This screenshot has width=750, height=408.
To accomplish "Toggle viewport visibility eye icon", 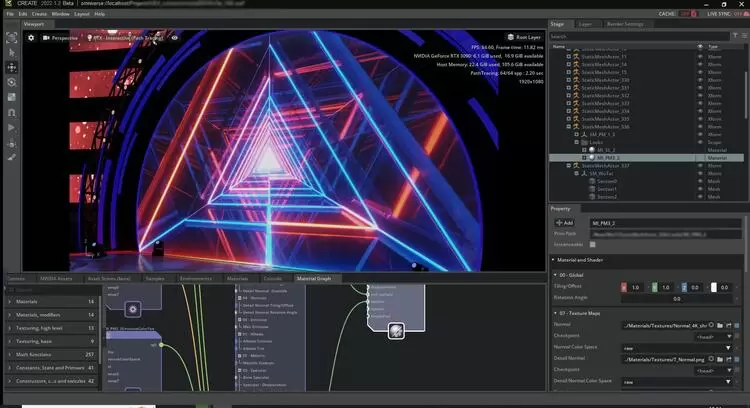I will click(x=175, y=37).
